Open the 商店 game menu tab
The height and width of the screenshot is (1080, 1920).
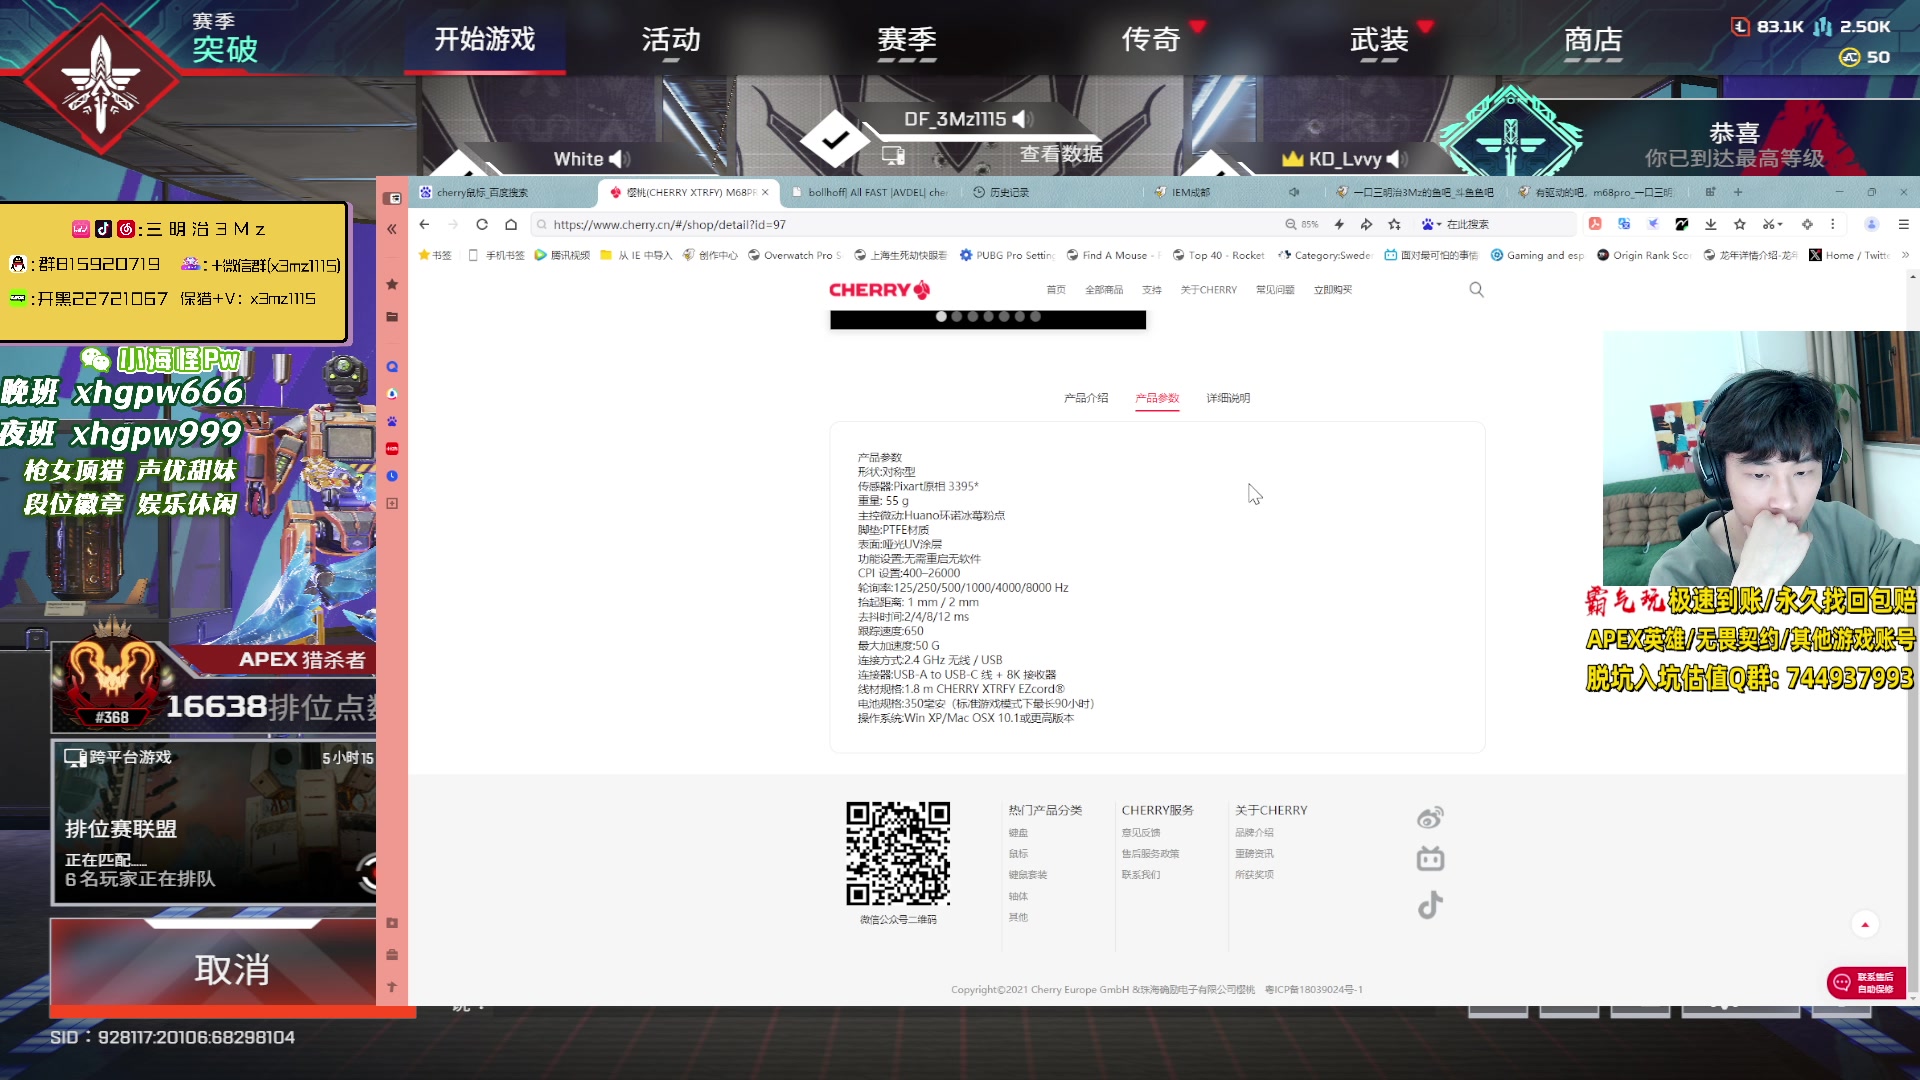click(x=1593, y=40)
